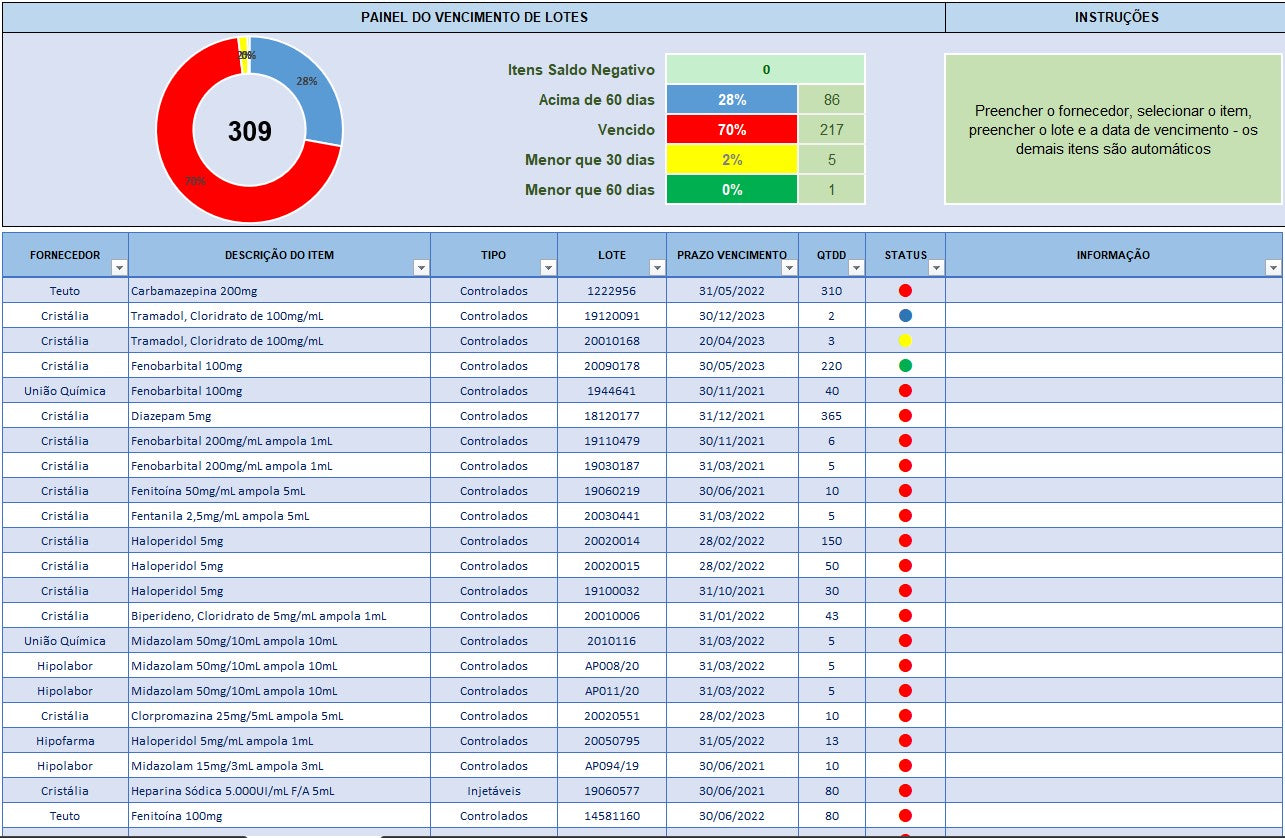
Task: Open the FORNECEDOR column filter dropdown
Action: tap(119, 268)
